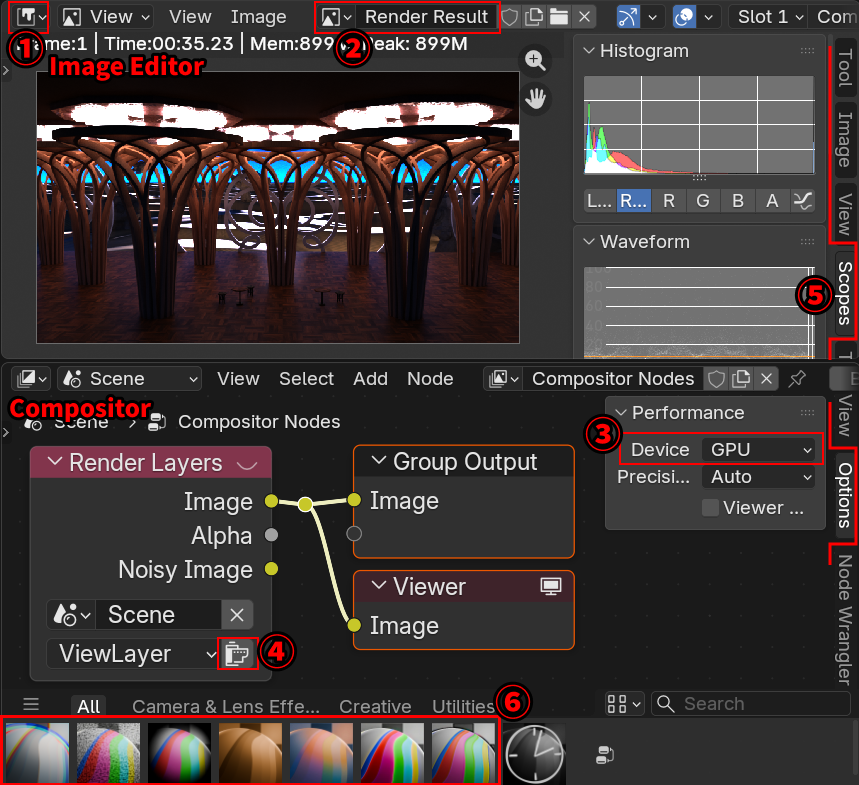
Task: Open the asset shelf hamburger menu
Action: pyautogui.click(x=31, y=704)
